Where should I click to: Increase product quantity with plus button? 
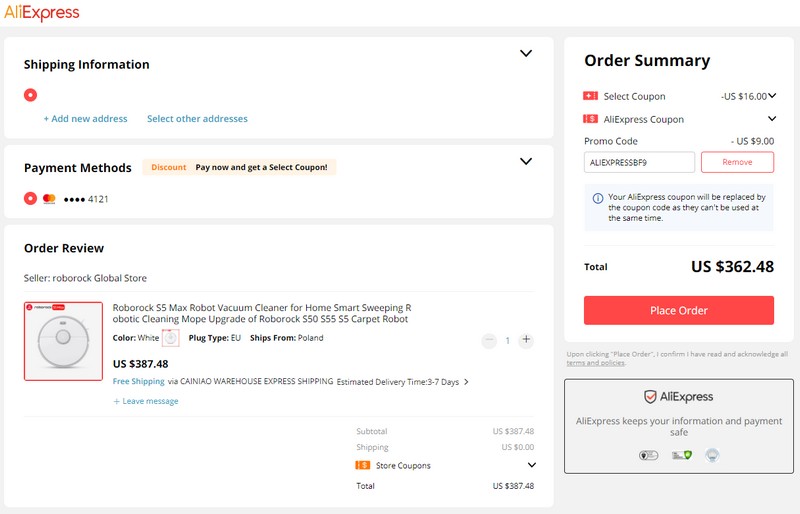pos(526,340)
